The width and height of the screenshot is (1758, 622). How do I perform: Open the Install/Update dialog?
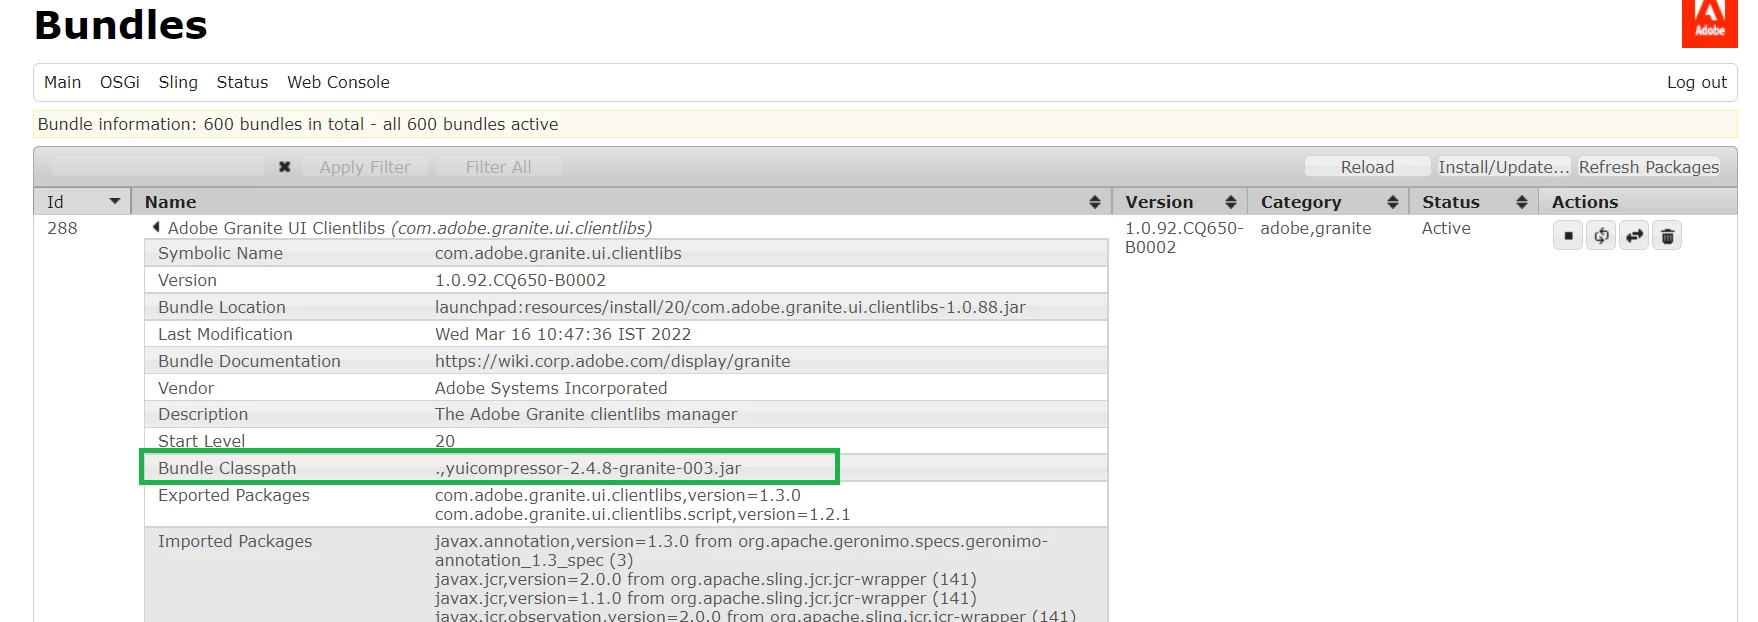point(1503,167)
